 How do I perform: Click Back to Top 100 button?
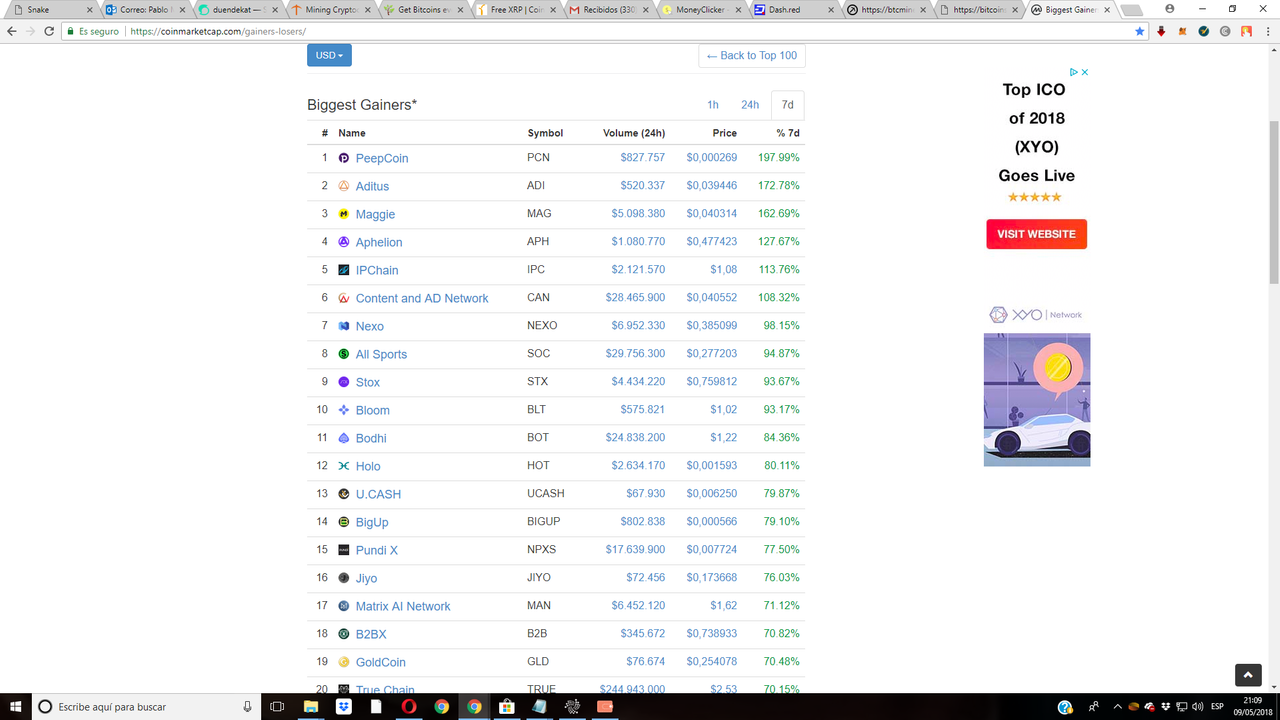pyautogui.click(x=752, y=55)
